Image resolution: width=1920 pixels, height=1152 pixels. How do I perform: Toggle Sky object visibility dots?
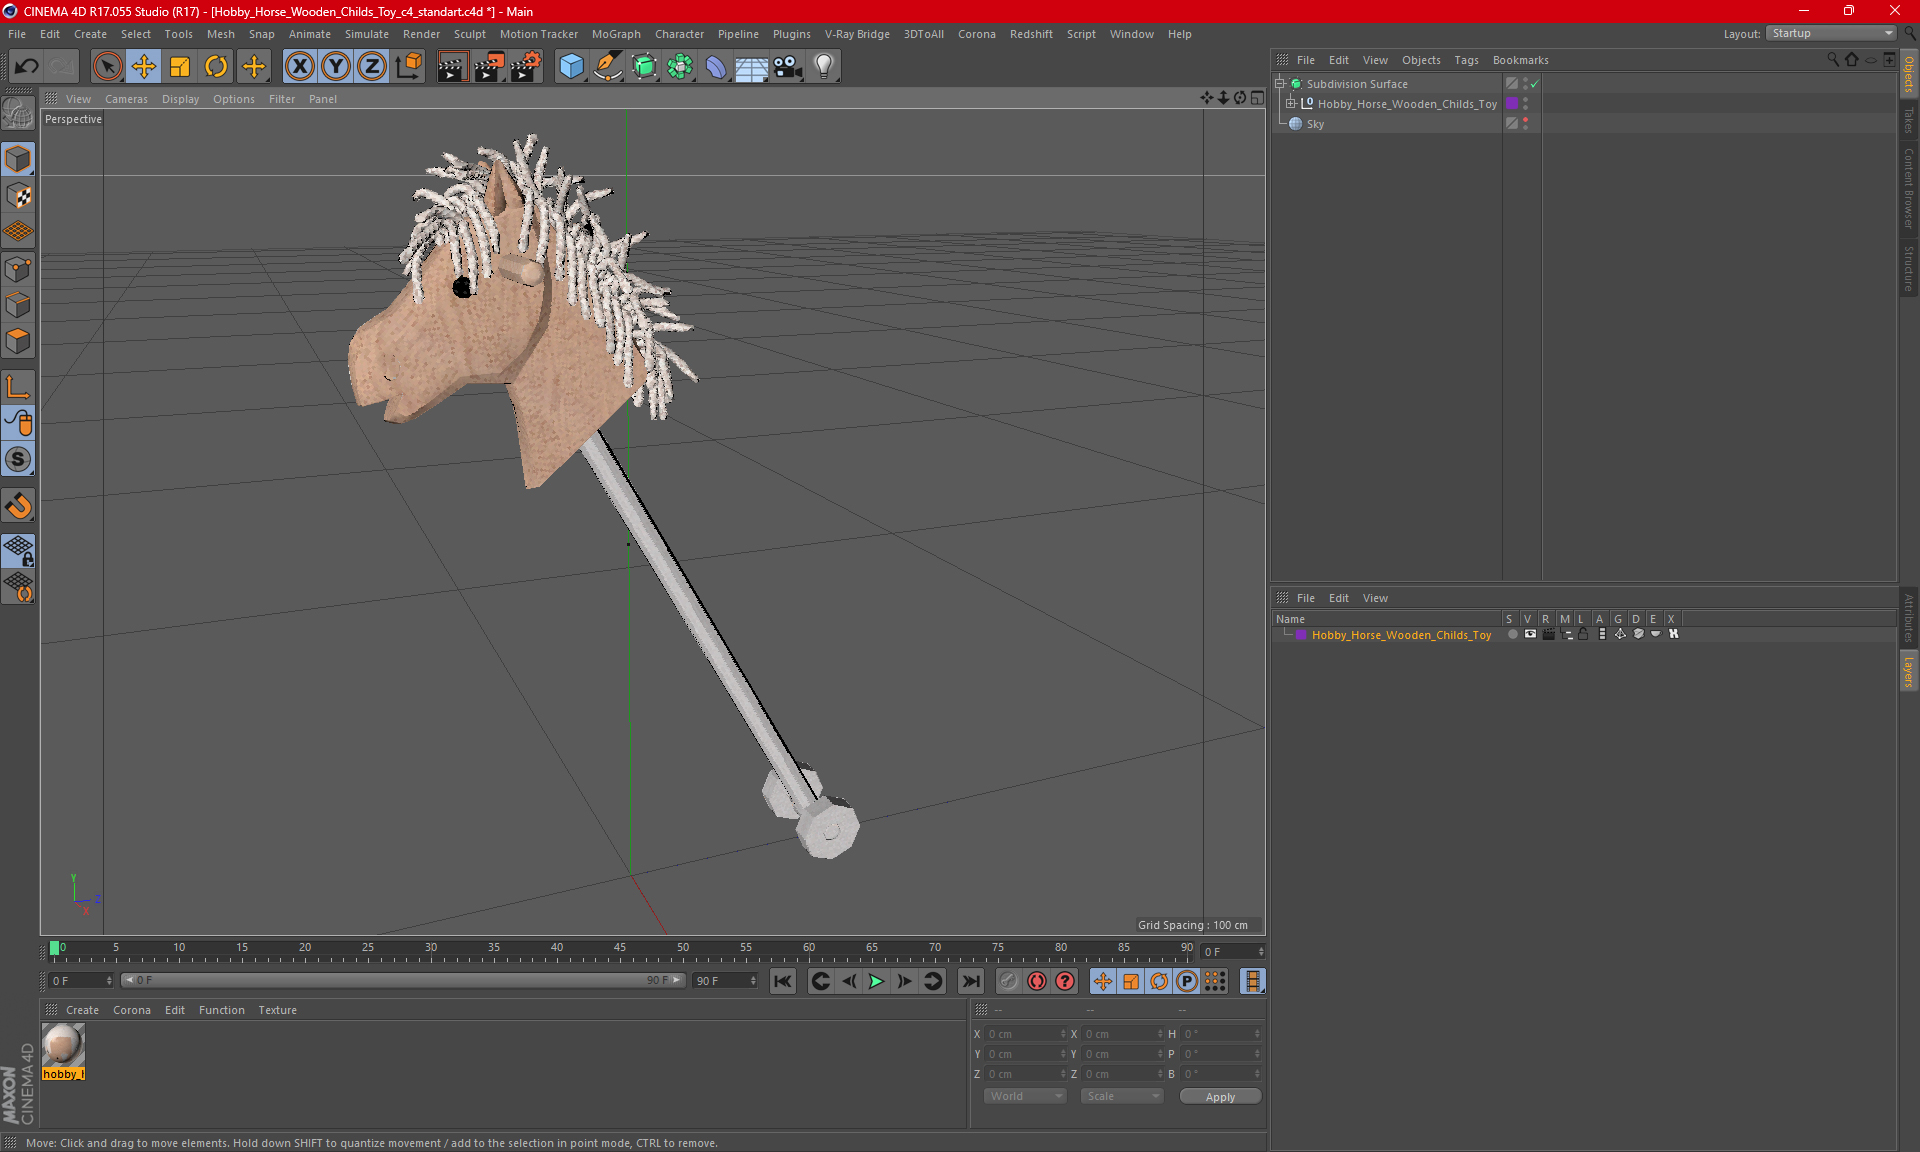tap(1525, 124)
